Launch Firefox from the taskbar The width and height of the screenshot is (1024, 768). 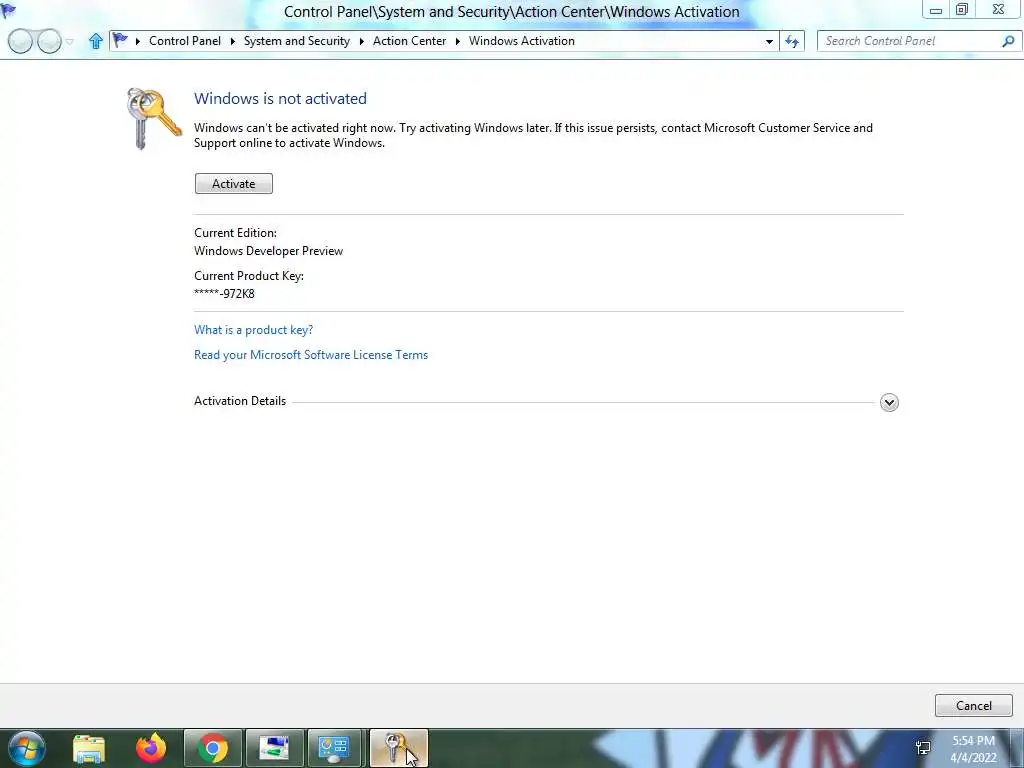(151, 748)
